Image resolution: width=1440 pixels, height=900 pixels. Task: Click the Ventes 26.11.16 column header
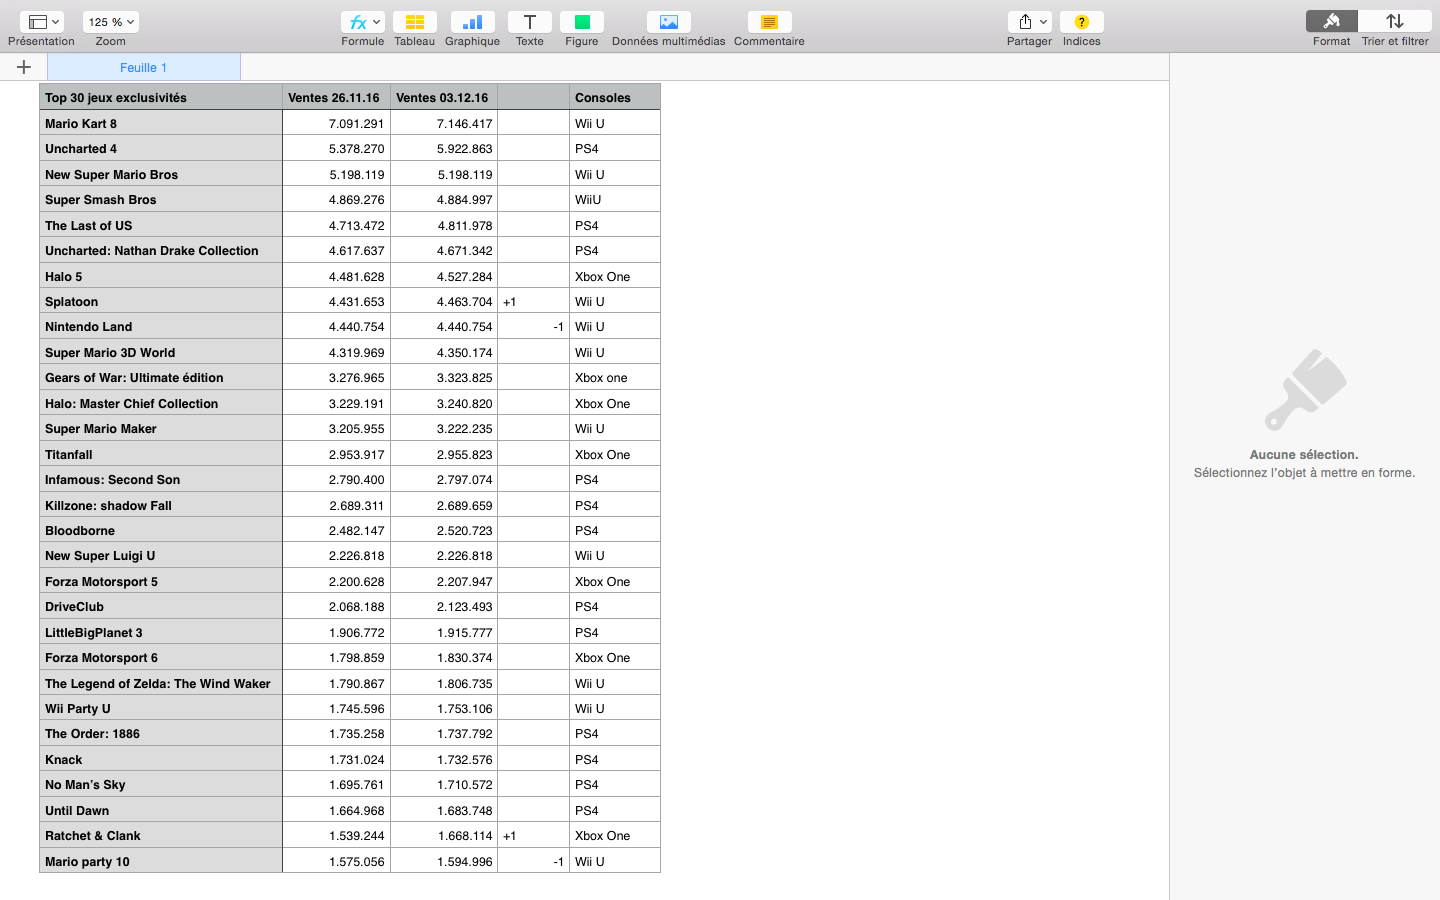pos(336,97)
